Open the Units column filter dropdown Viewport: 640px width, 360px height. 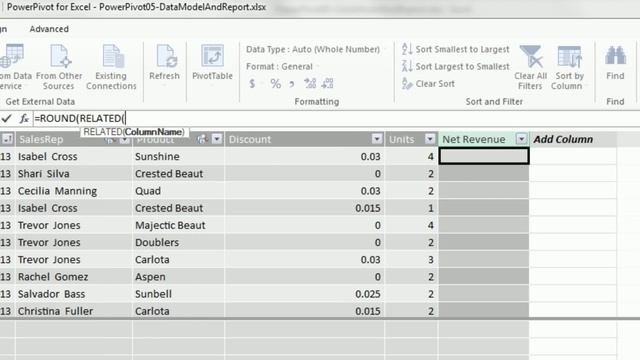click(429, 139)
